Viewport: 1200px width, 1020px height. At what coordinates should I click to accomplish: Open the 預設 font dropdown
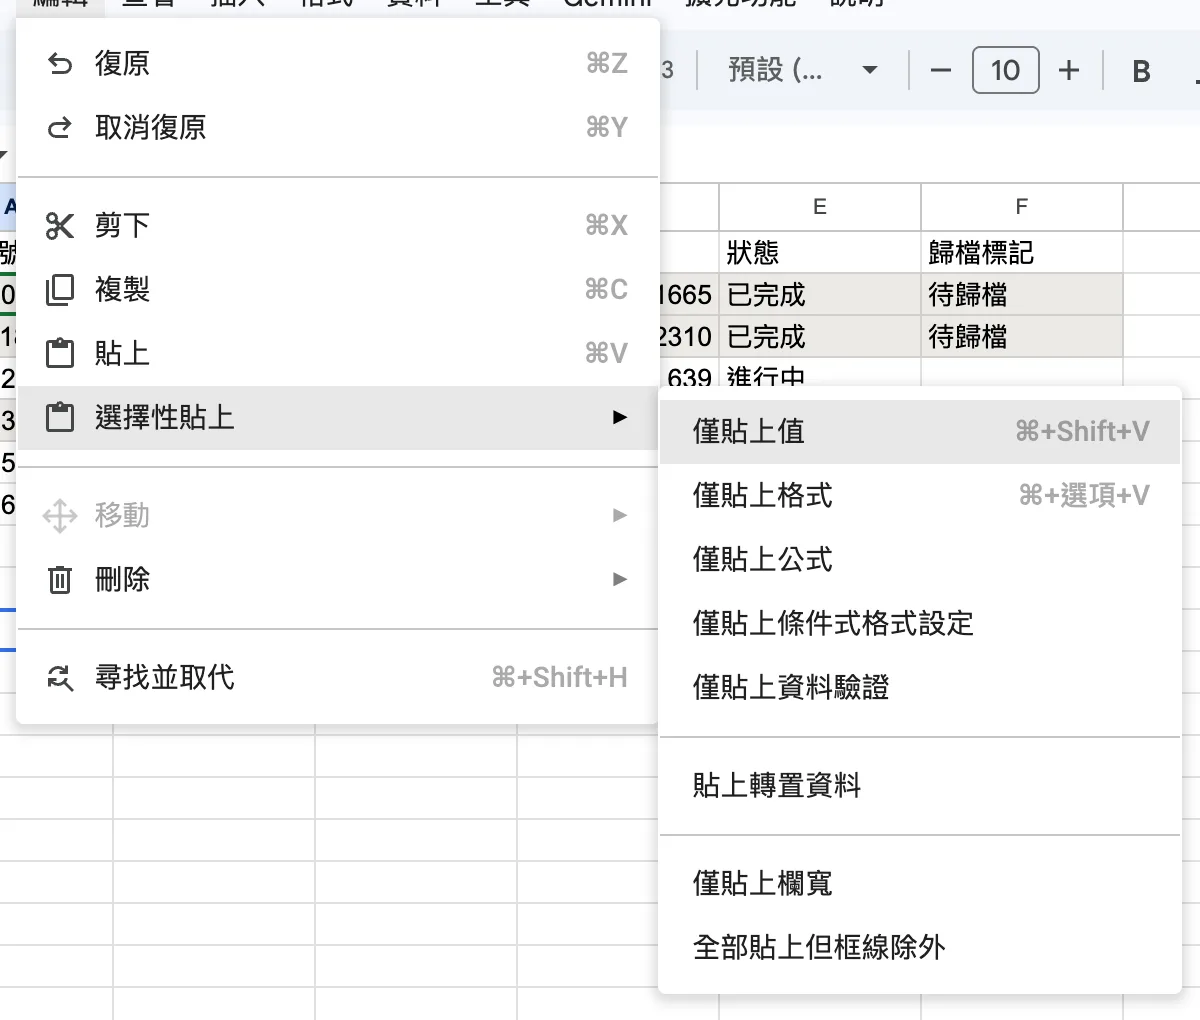803,70
